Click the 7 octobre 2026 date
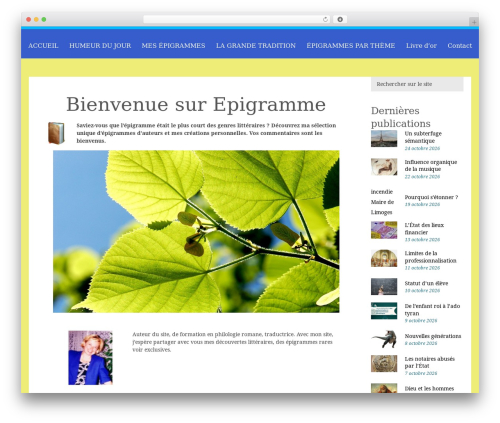Image resolution: width=500 pixels, height=423 pixels. click(421, 373)
